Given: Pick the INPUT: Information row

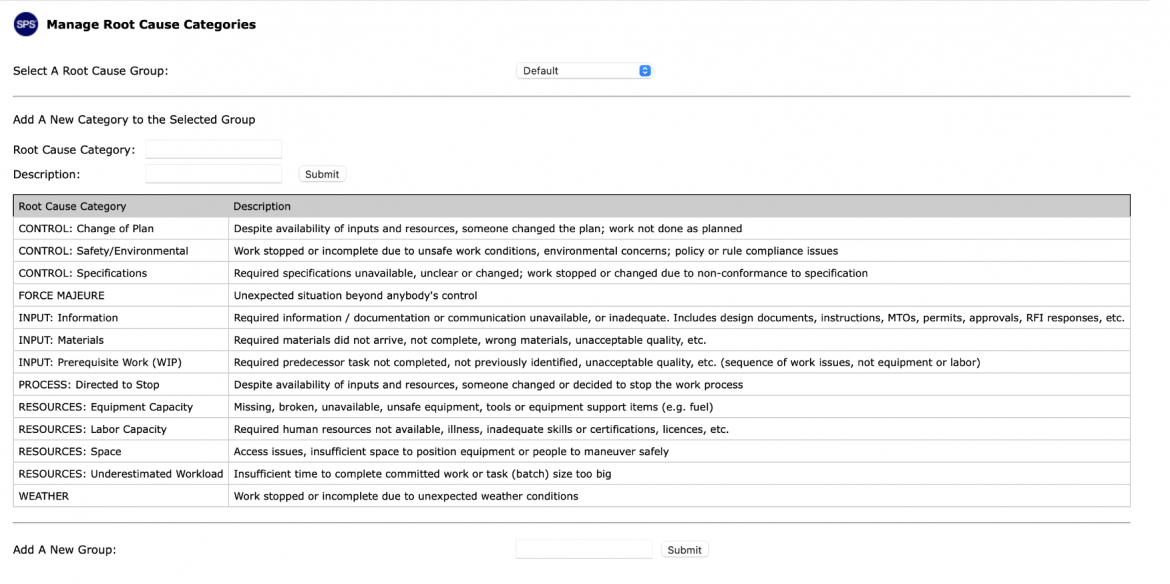Looking at the screenshot, I should (x=572, y=318).
